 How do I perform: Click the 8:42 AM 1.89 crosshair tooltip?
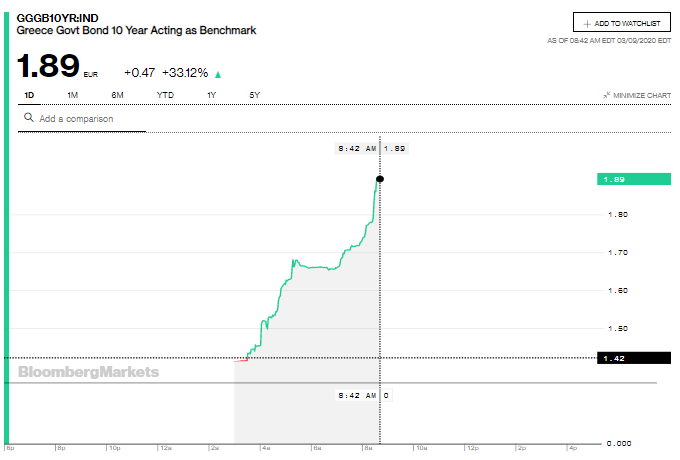click(371, 149)
